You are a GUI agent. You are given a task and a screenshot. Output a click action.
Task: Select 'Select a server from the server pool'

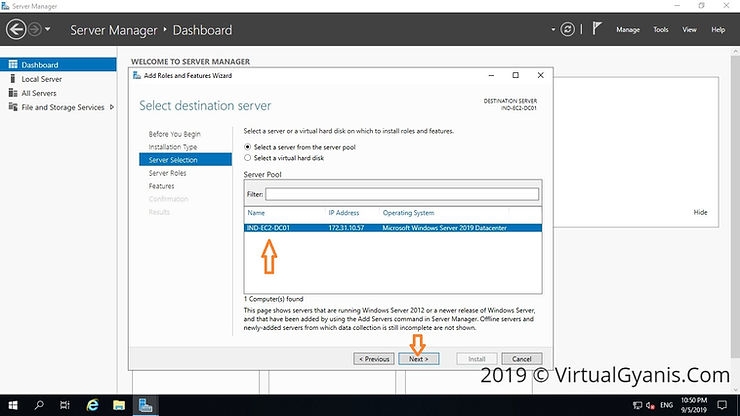(248, 147)
